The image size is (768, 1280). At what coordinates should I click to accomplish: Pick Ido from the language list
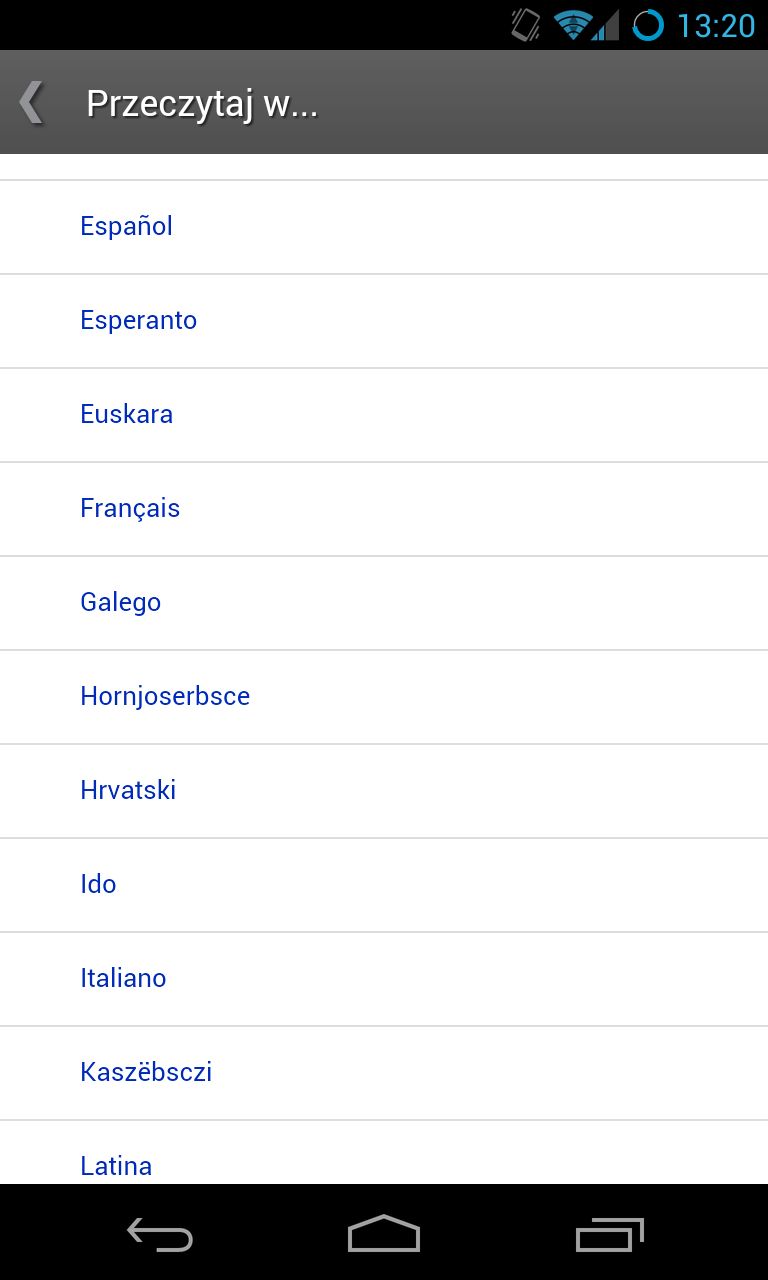[384, 885]
